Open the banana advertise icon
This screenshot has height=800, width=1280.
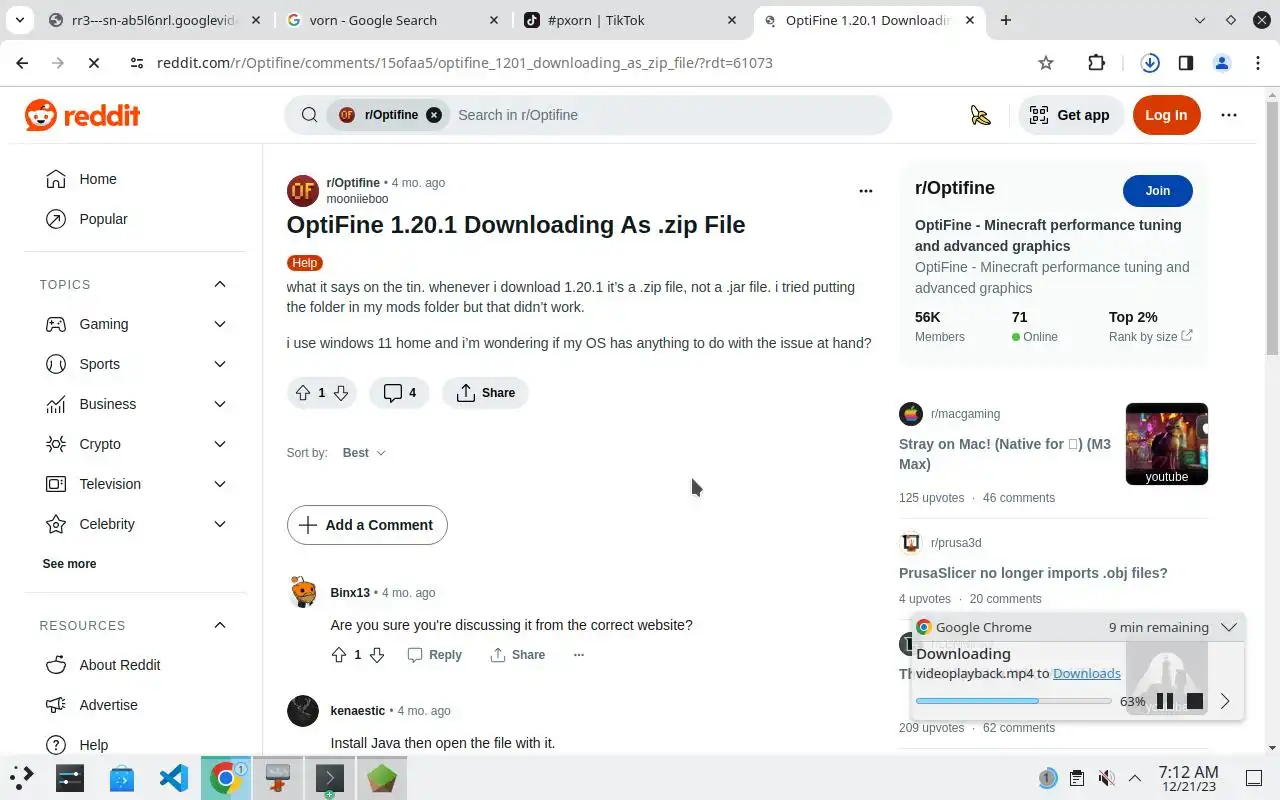pyautogui.click(x=980, y=115)
